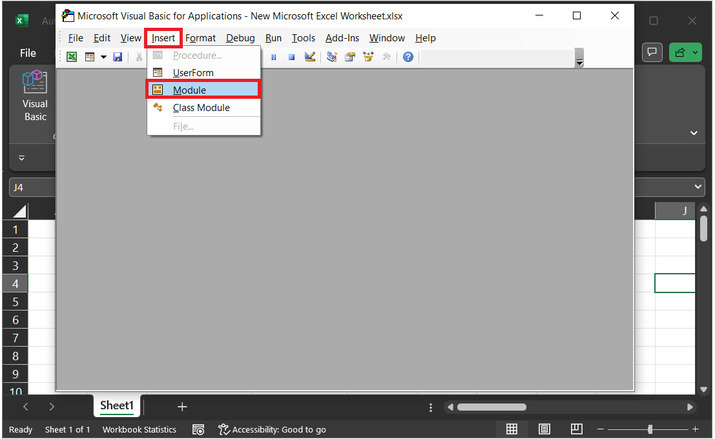The height and width of the screenshot is (439, 715).
Task: Open the insert object dropdown arrow in toolbar
Action: click(104, 57)
